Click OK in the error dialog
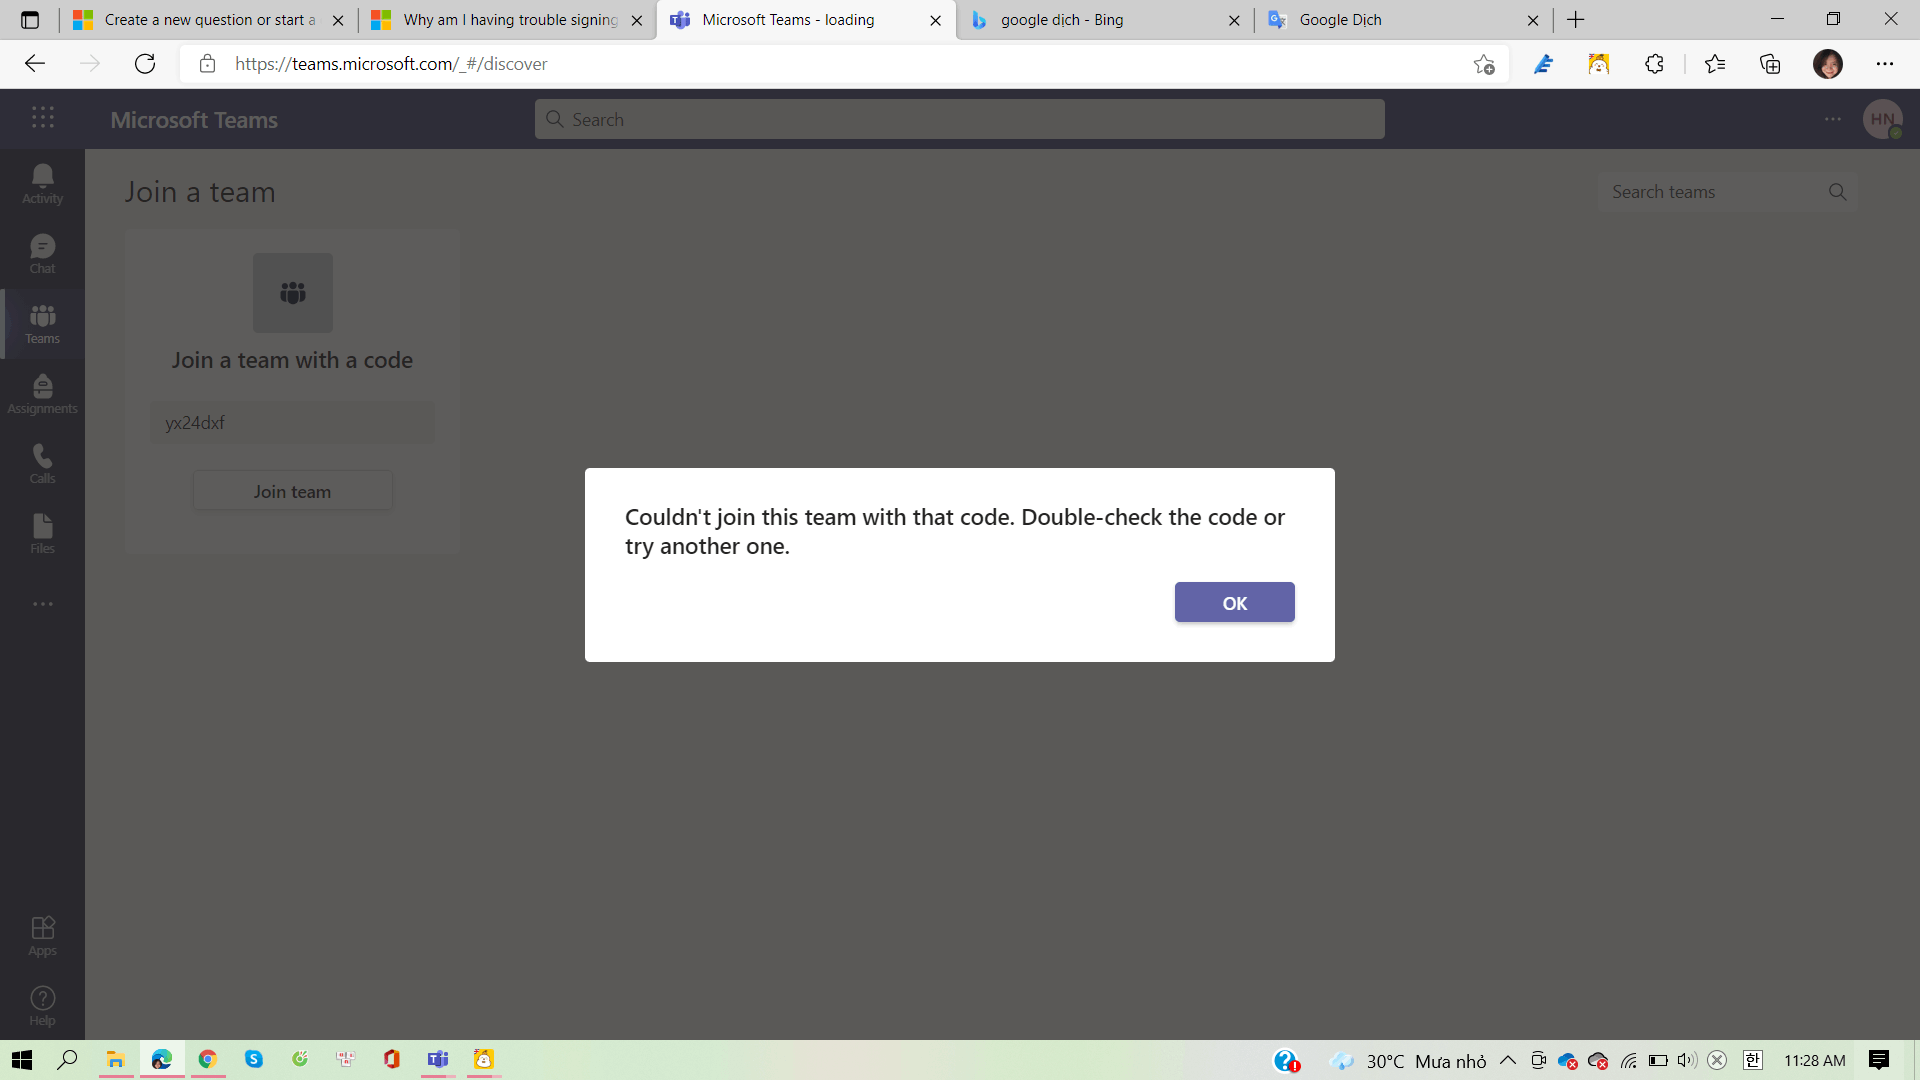The height and width of the screenshot is (1080, 1920). tap(1234, 603)
